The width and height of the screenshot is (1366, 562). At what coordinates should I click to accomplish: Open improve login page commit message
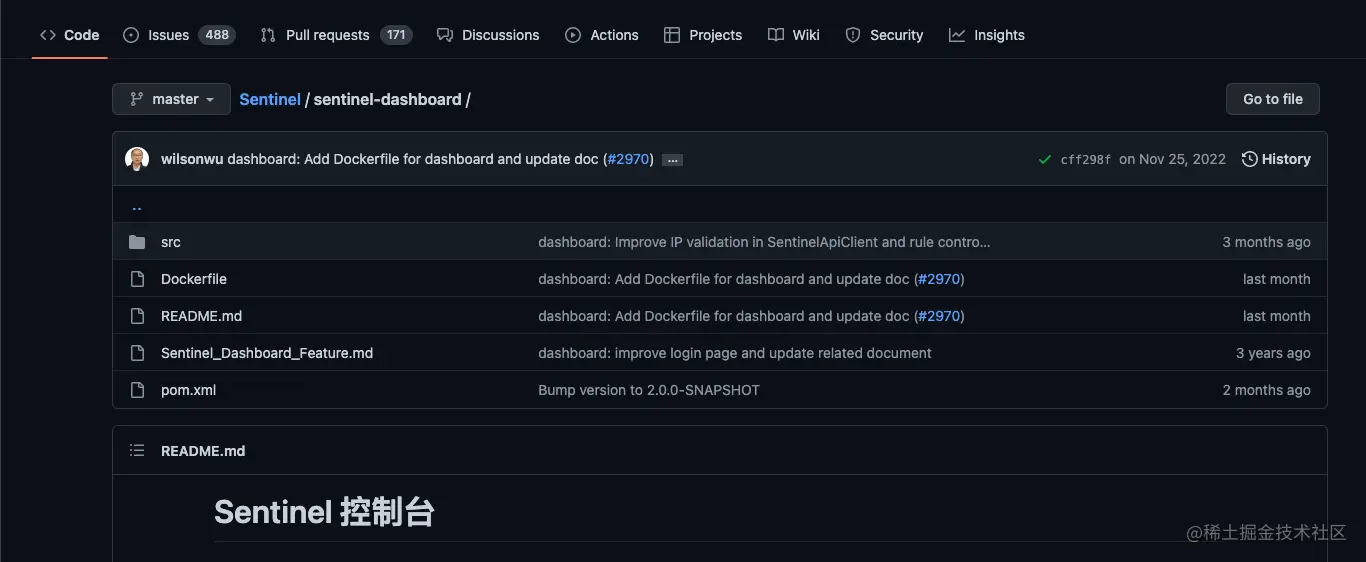(735, 353)
